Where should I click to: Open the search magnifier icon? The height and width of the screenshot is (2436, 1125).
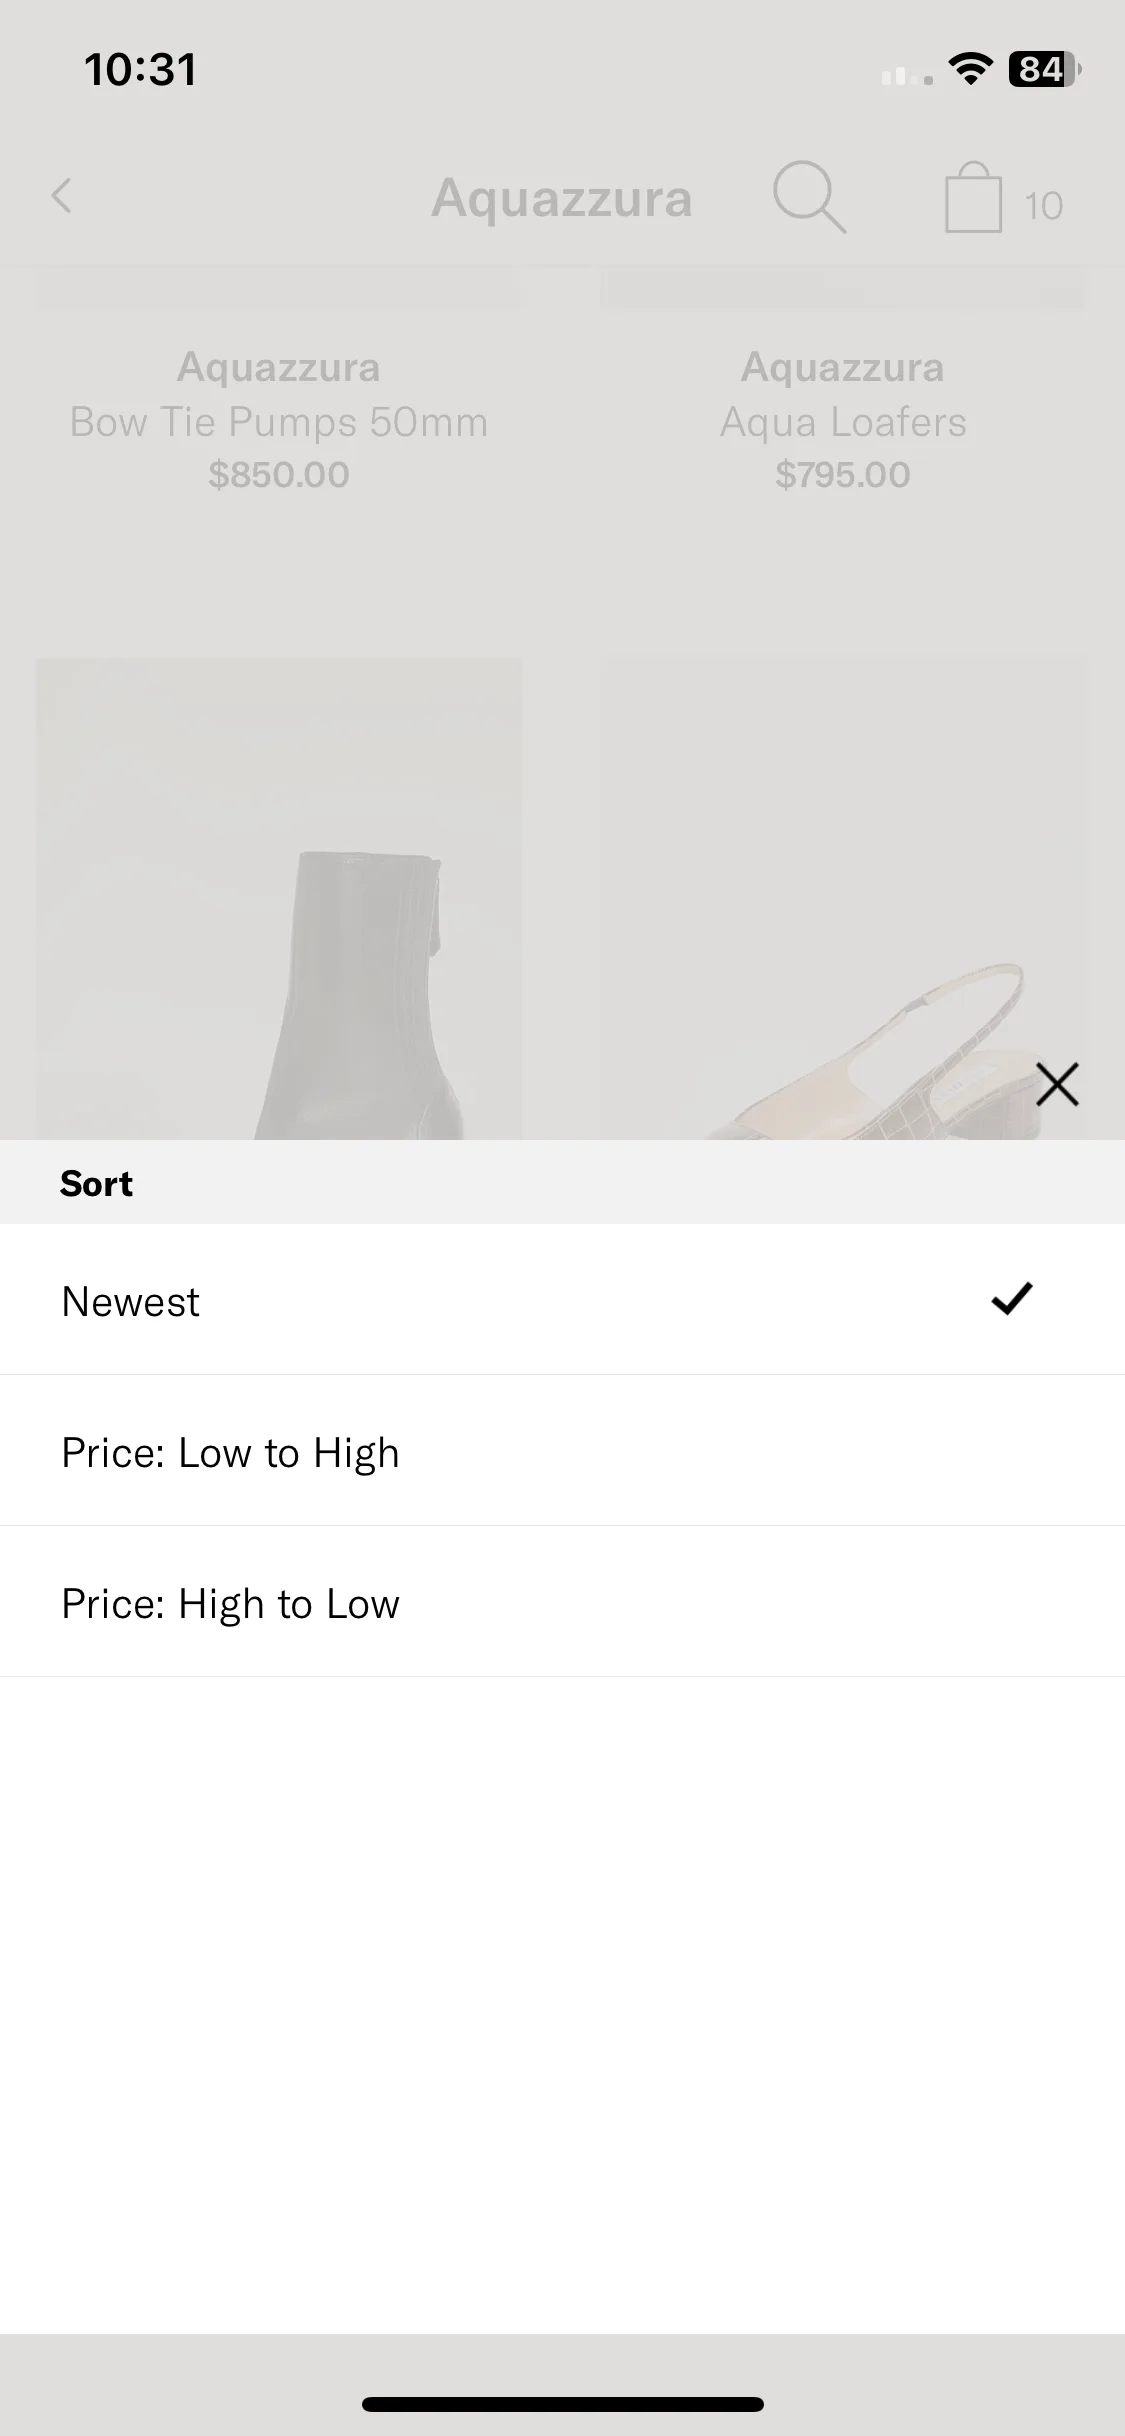(x=809, y=197)
